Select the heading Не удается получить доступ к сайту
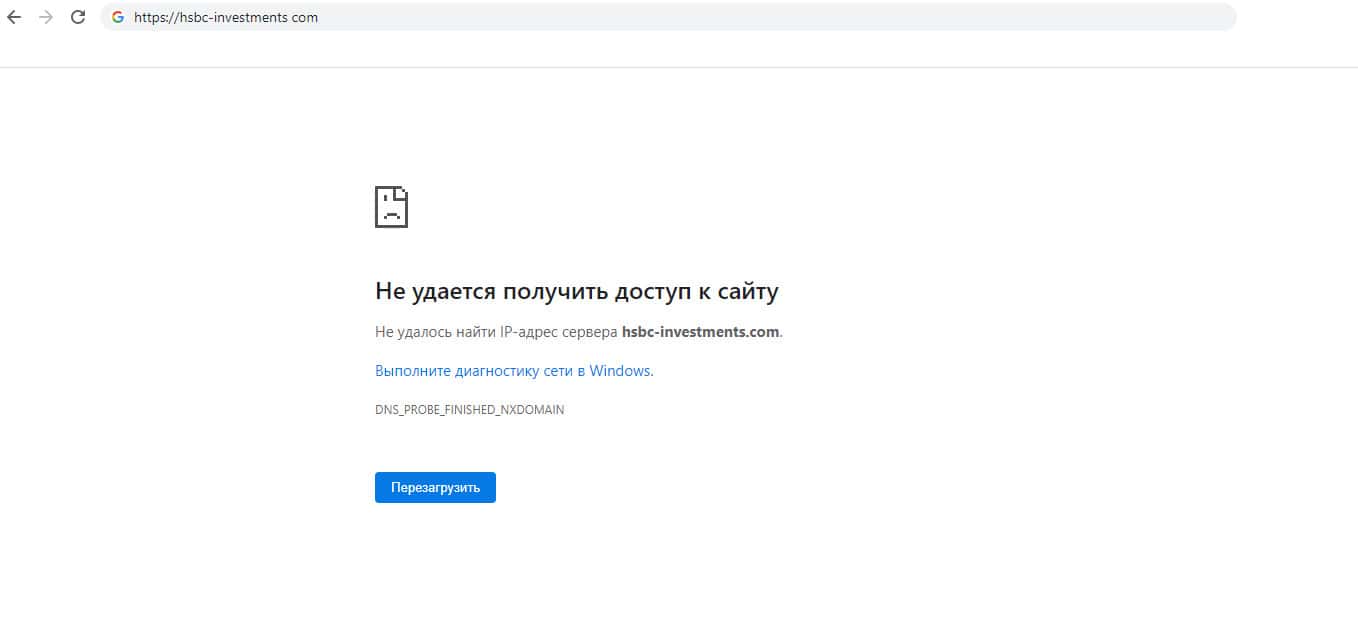1358x637 pixels. 577,291
